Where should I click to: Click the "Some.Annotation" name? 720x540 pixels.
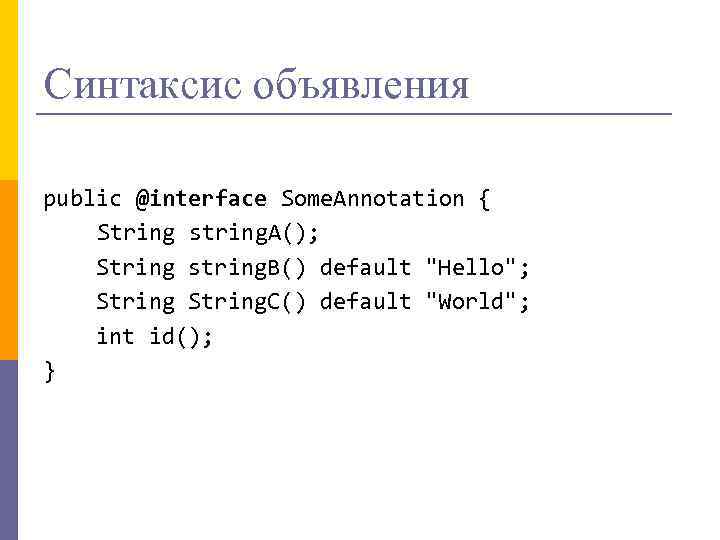[x=372, y=198]
